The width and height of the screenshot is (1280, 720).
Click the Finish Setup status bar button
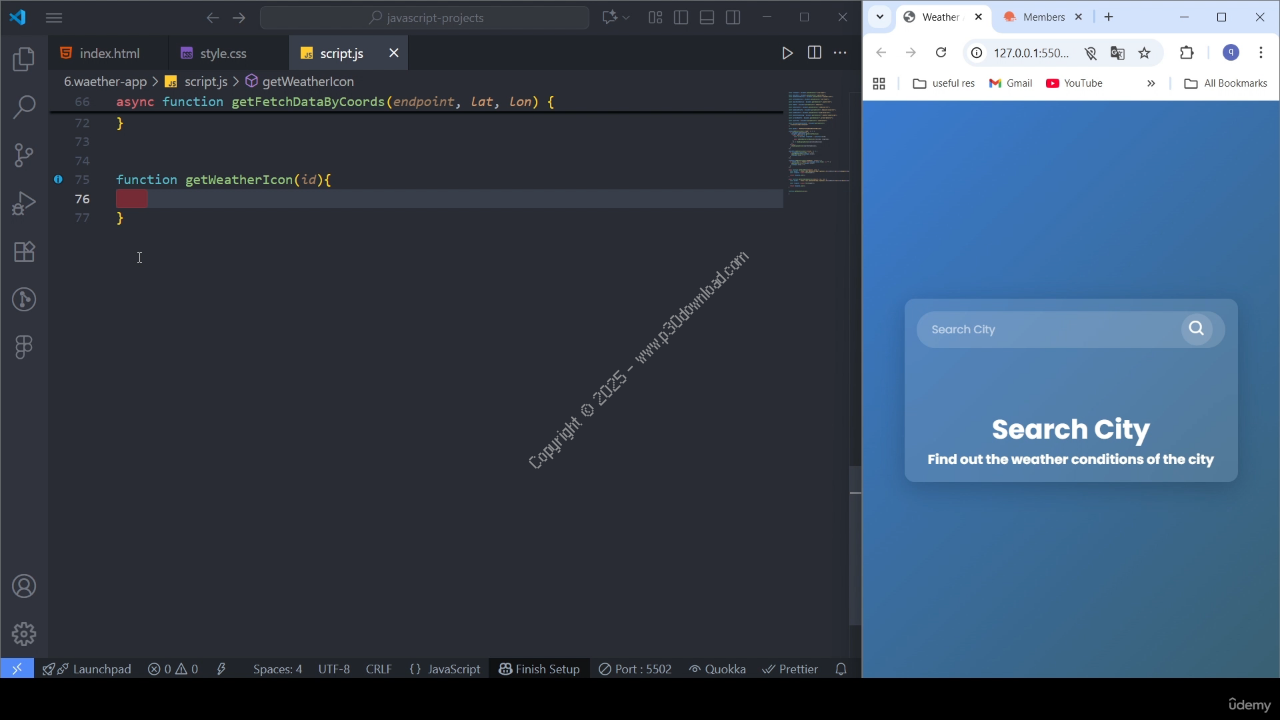click(x=539, y=669)
